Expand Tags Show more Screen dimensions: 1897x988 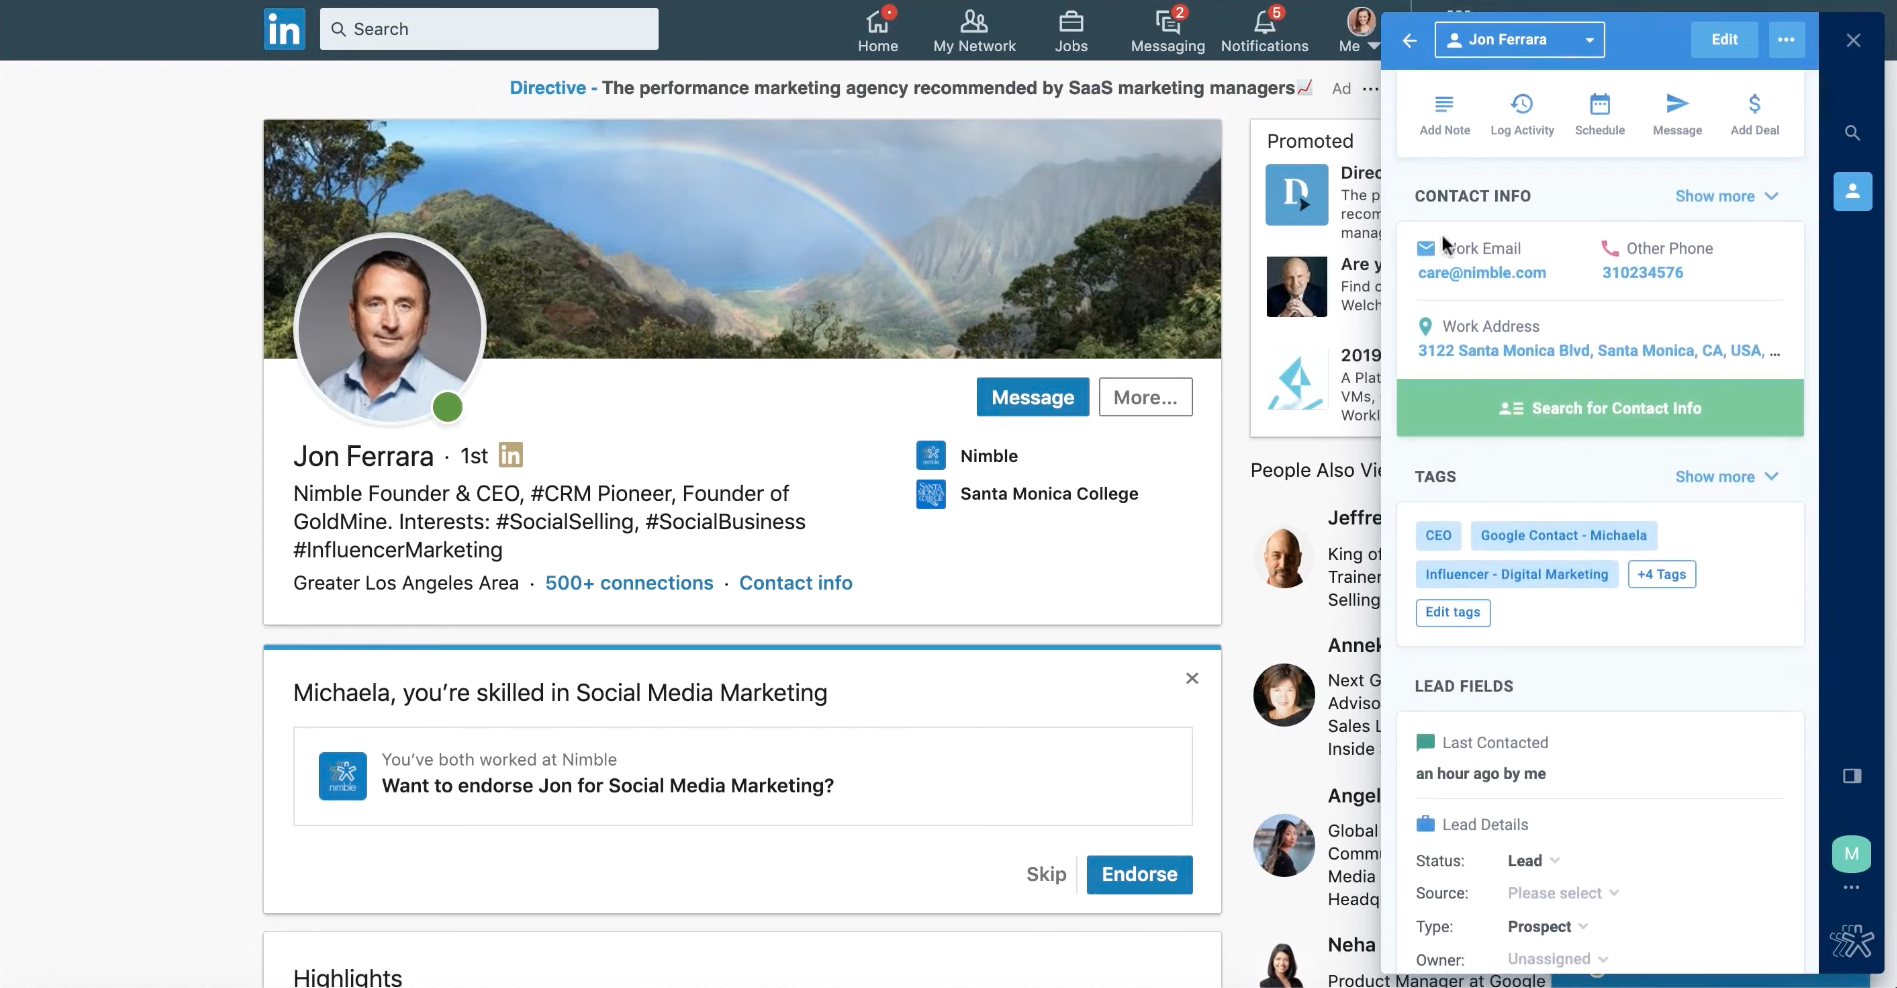coord(1726,477)
